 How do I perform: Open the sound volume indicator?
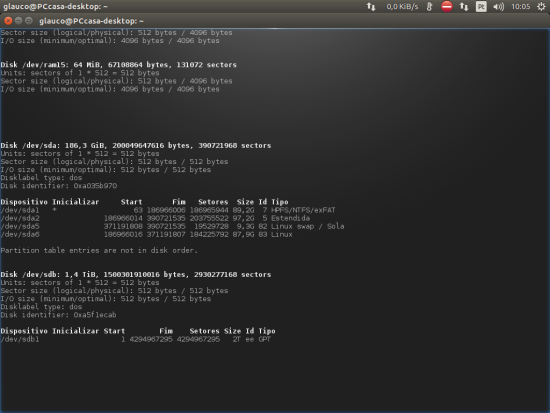498,6
